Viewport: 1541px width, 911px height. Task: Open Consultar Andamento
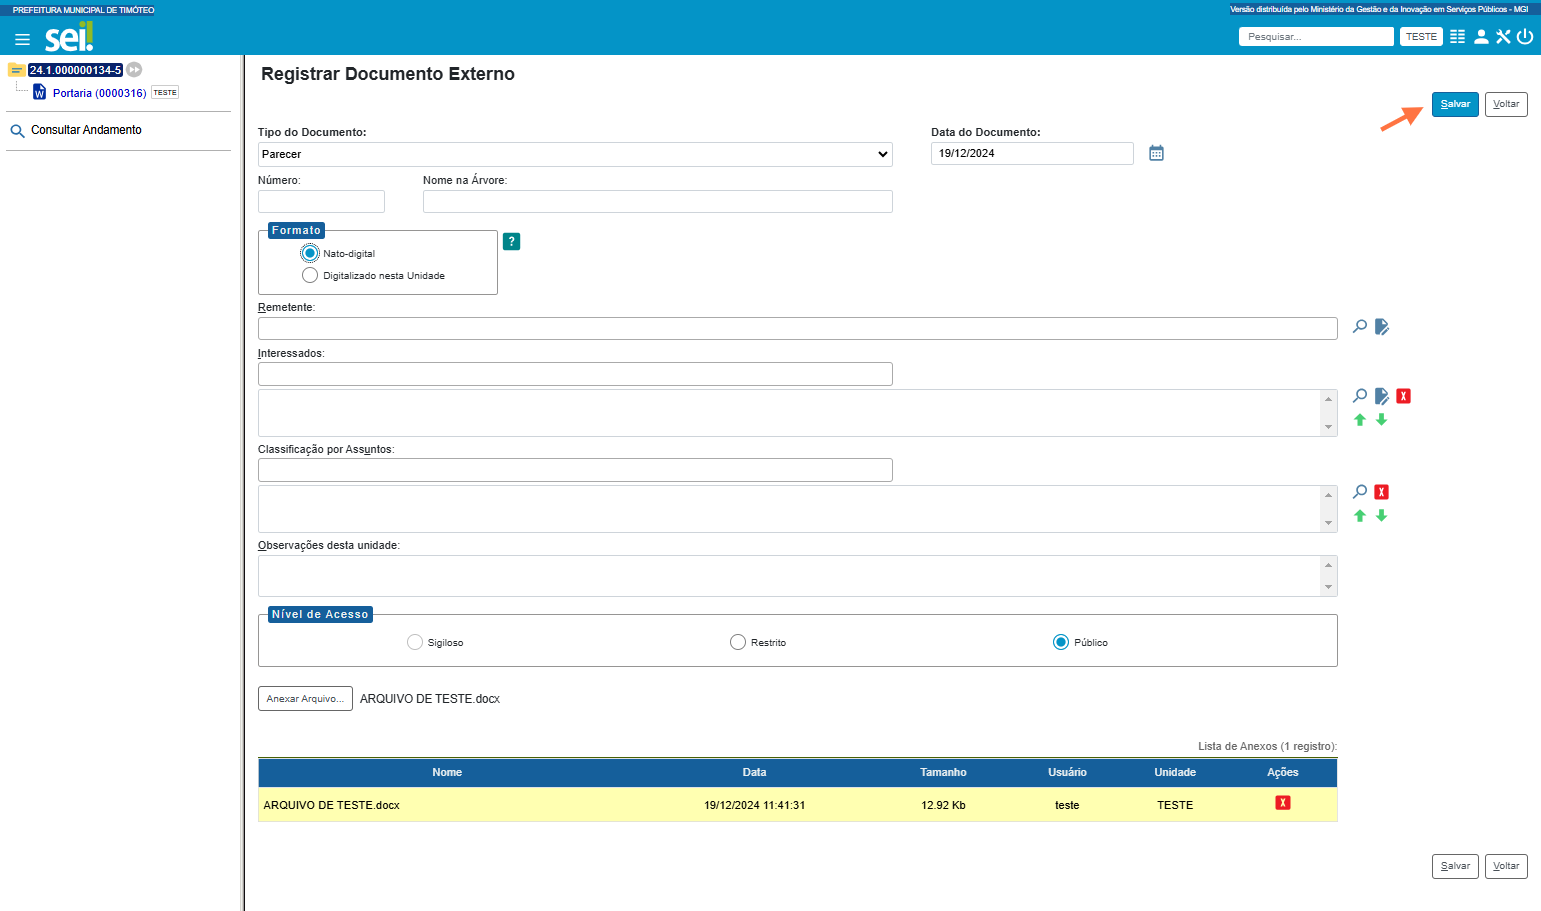[86, 130]
